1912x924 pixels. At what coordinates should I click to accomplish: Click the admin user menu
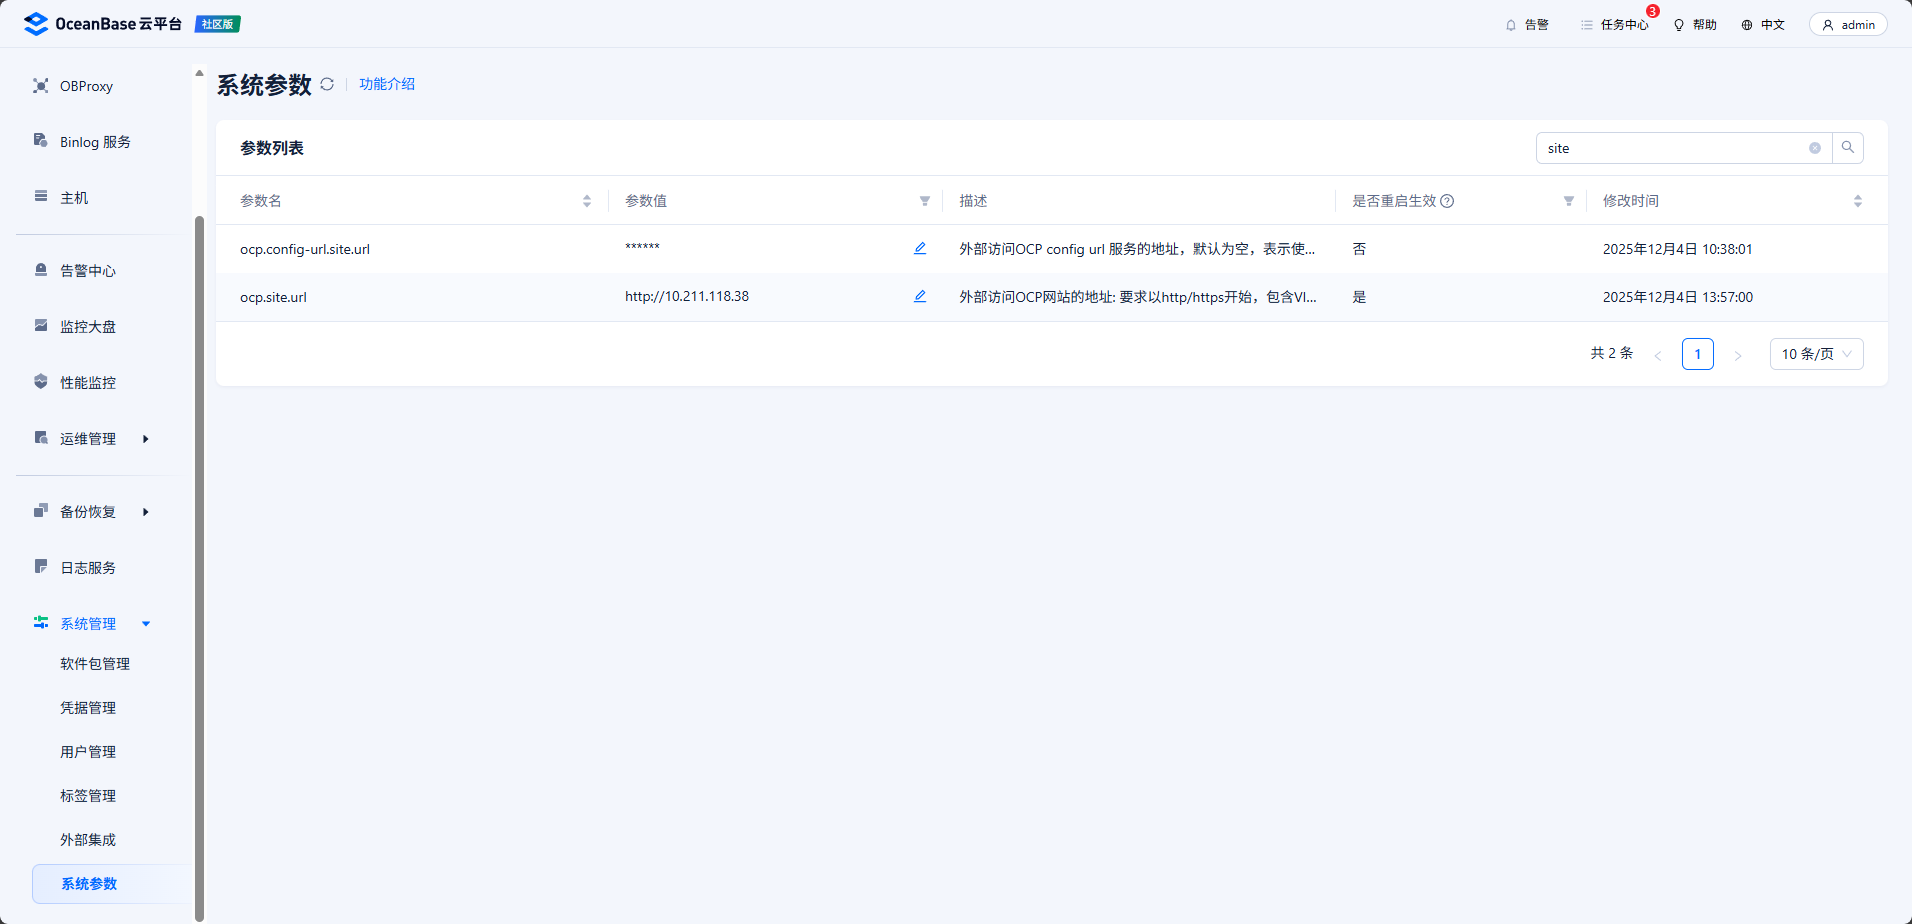click(x=1848, y=25)
